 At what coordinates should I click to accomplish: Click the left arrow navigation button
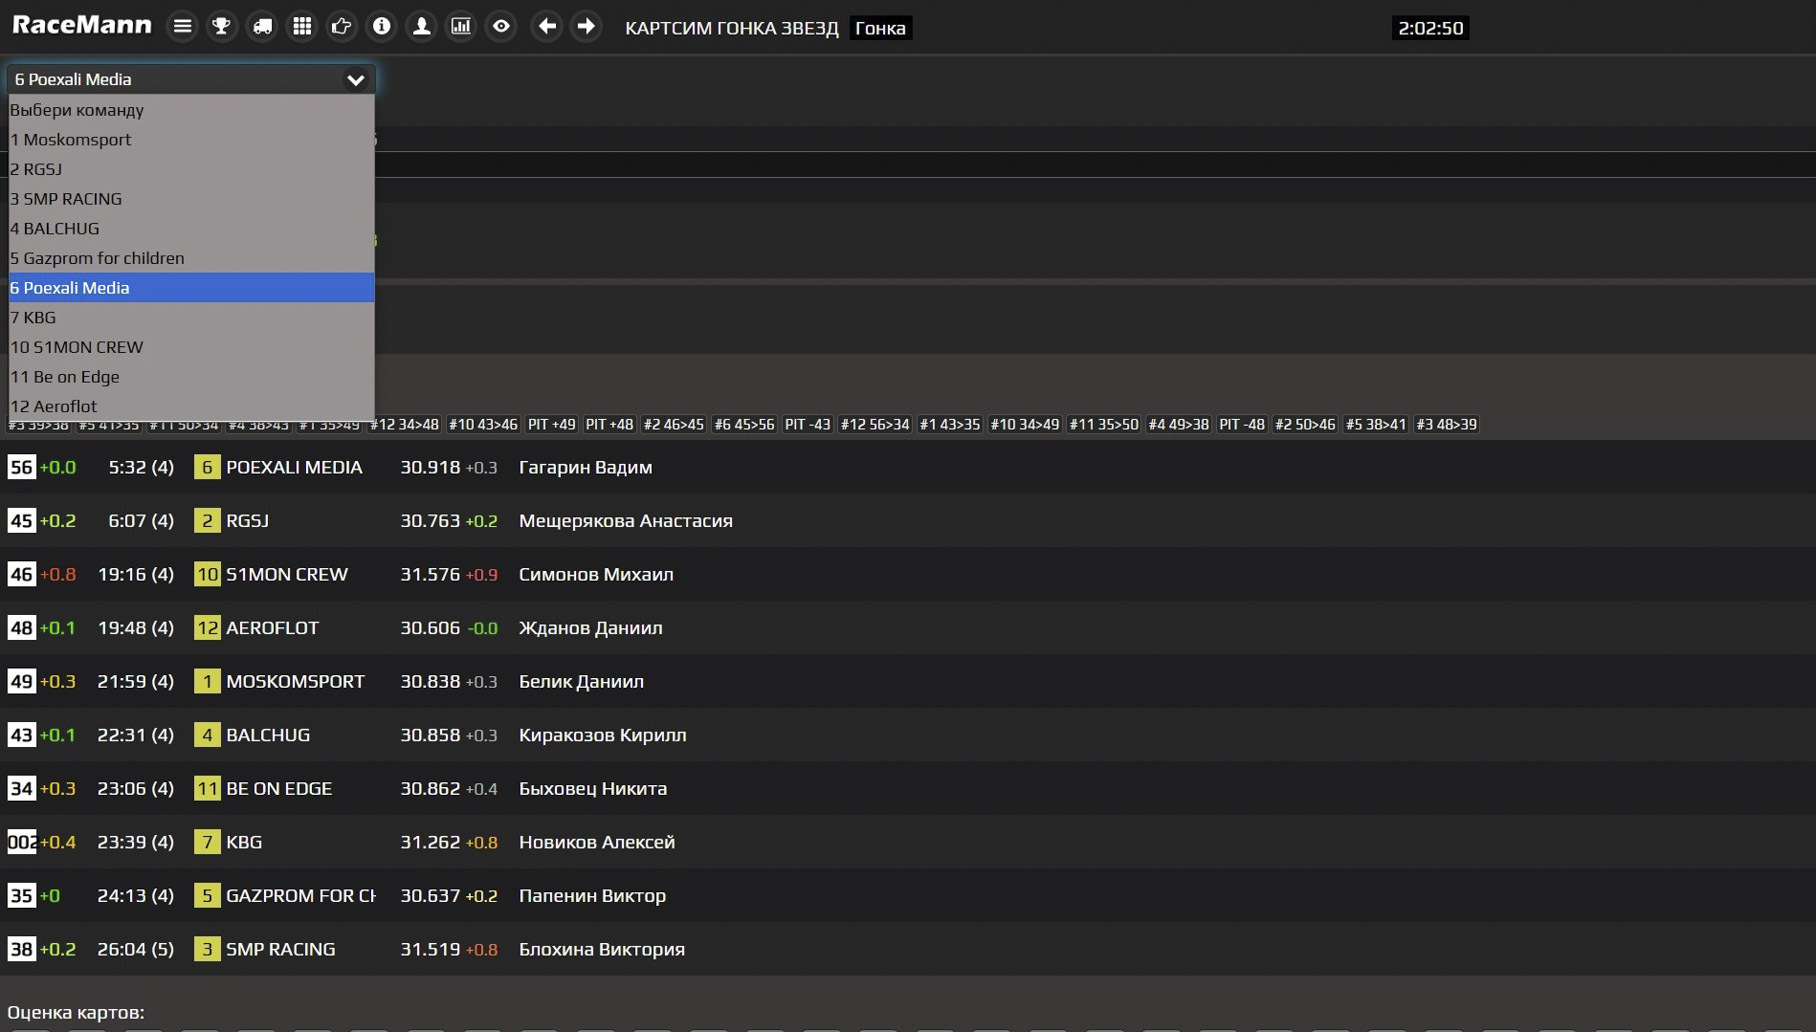tap(546, 27)
